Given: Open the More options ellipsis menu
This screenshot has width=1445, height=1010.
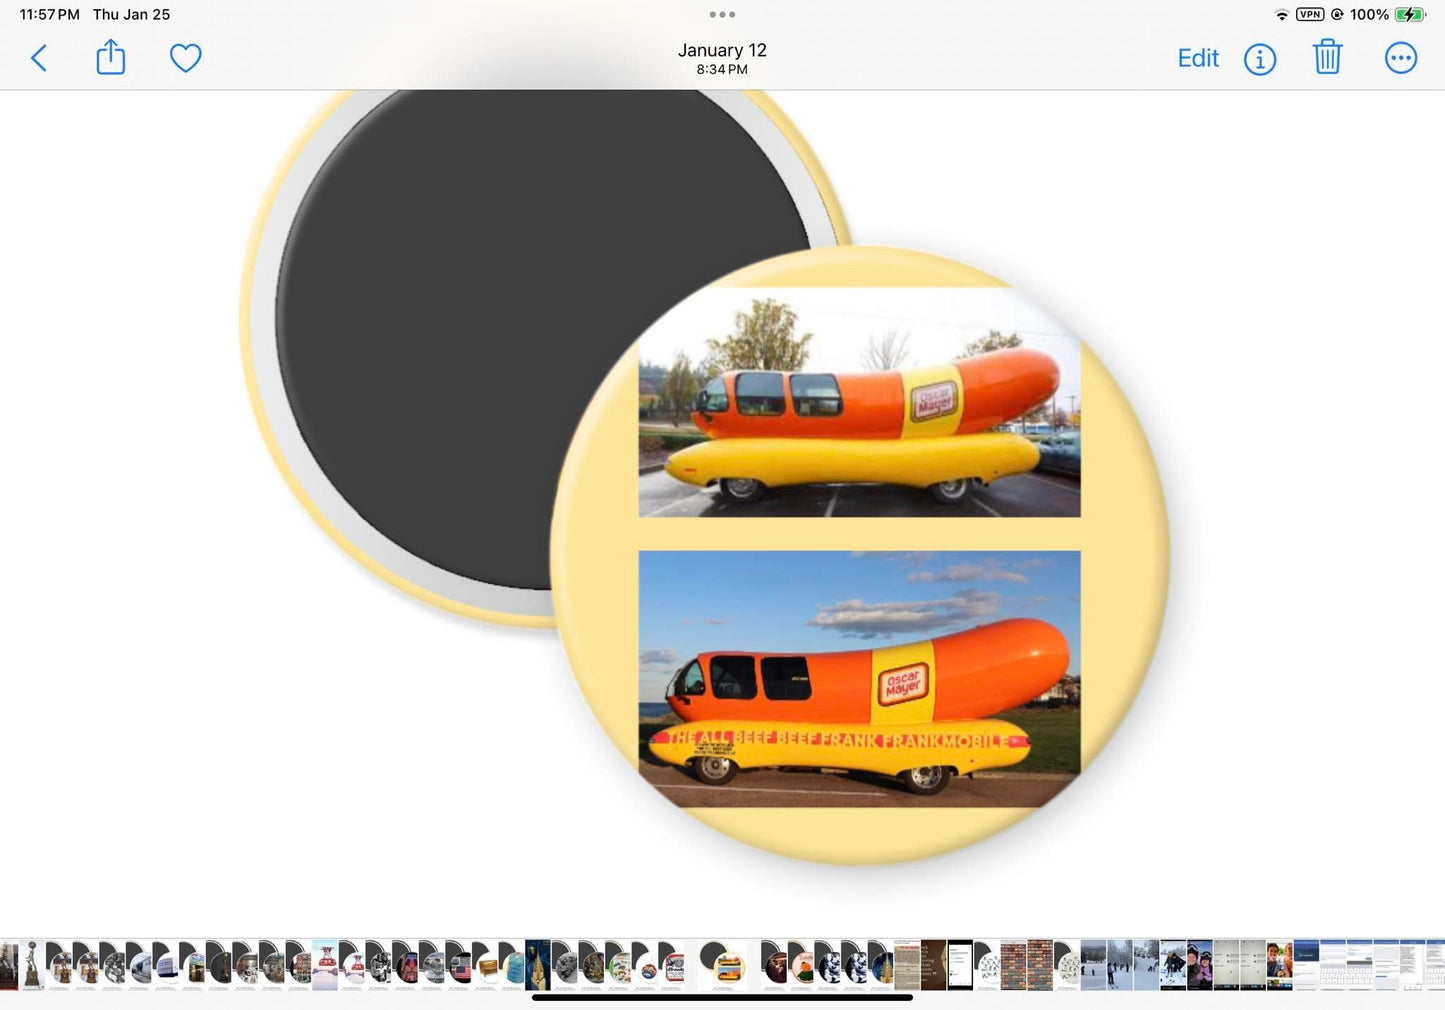Looking at the screenshot, I should tap(1400, 58).
